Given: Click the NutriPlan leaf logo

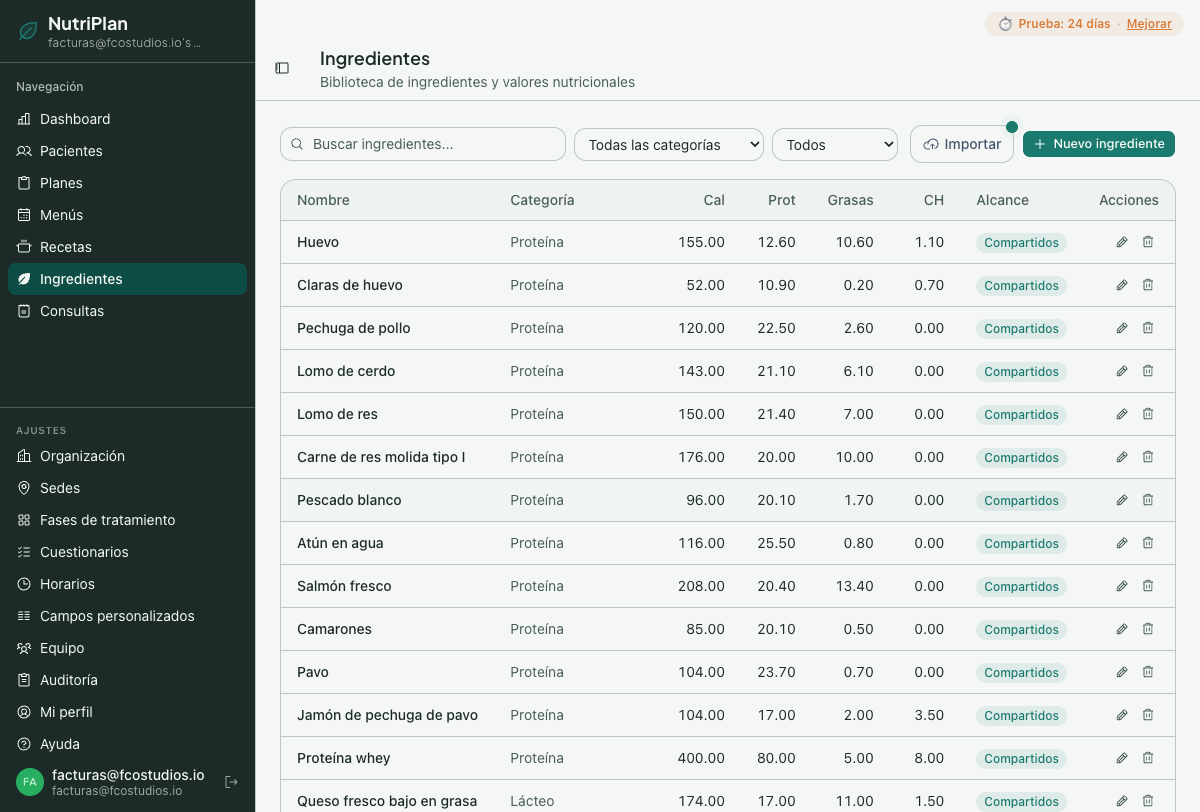Looking at the screenshot, I should coord(28,31).
